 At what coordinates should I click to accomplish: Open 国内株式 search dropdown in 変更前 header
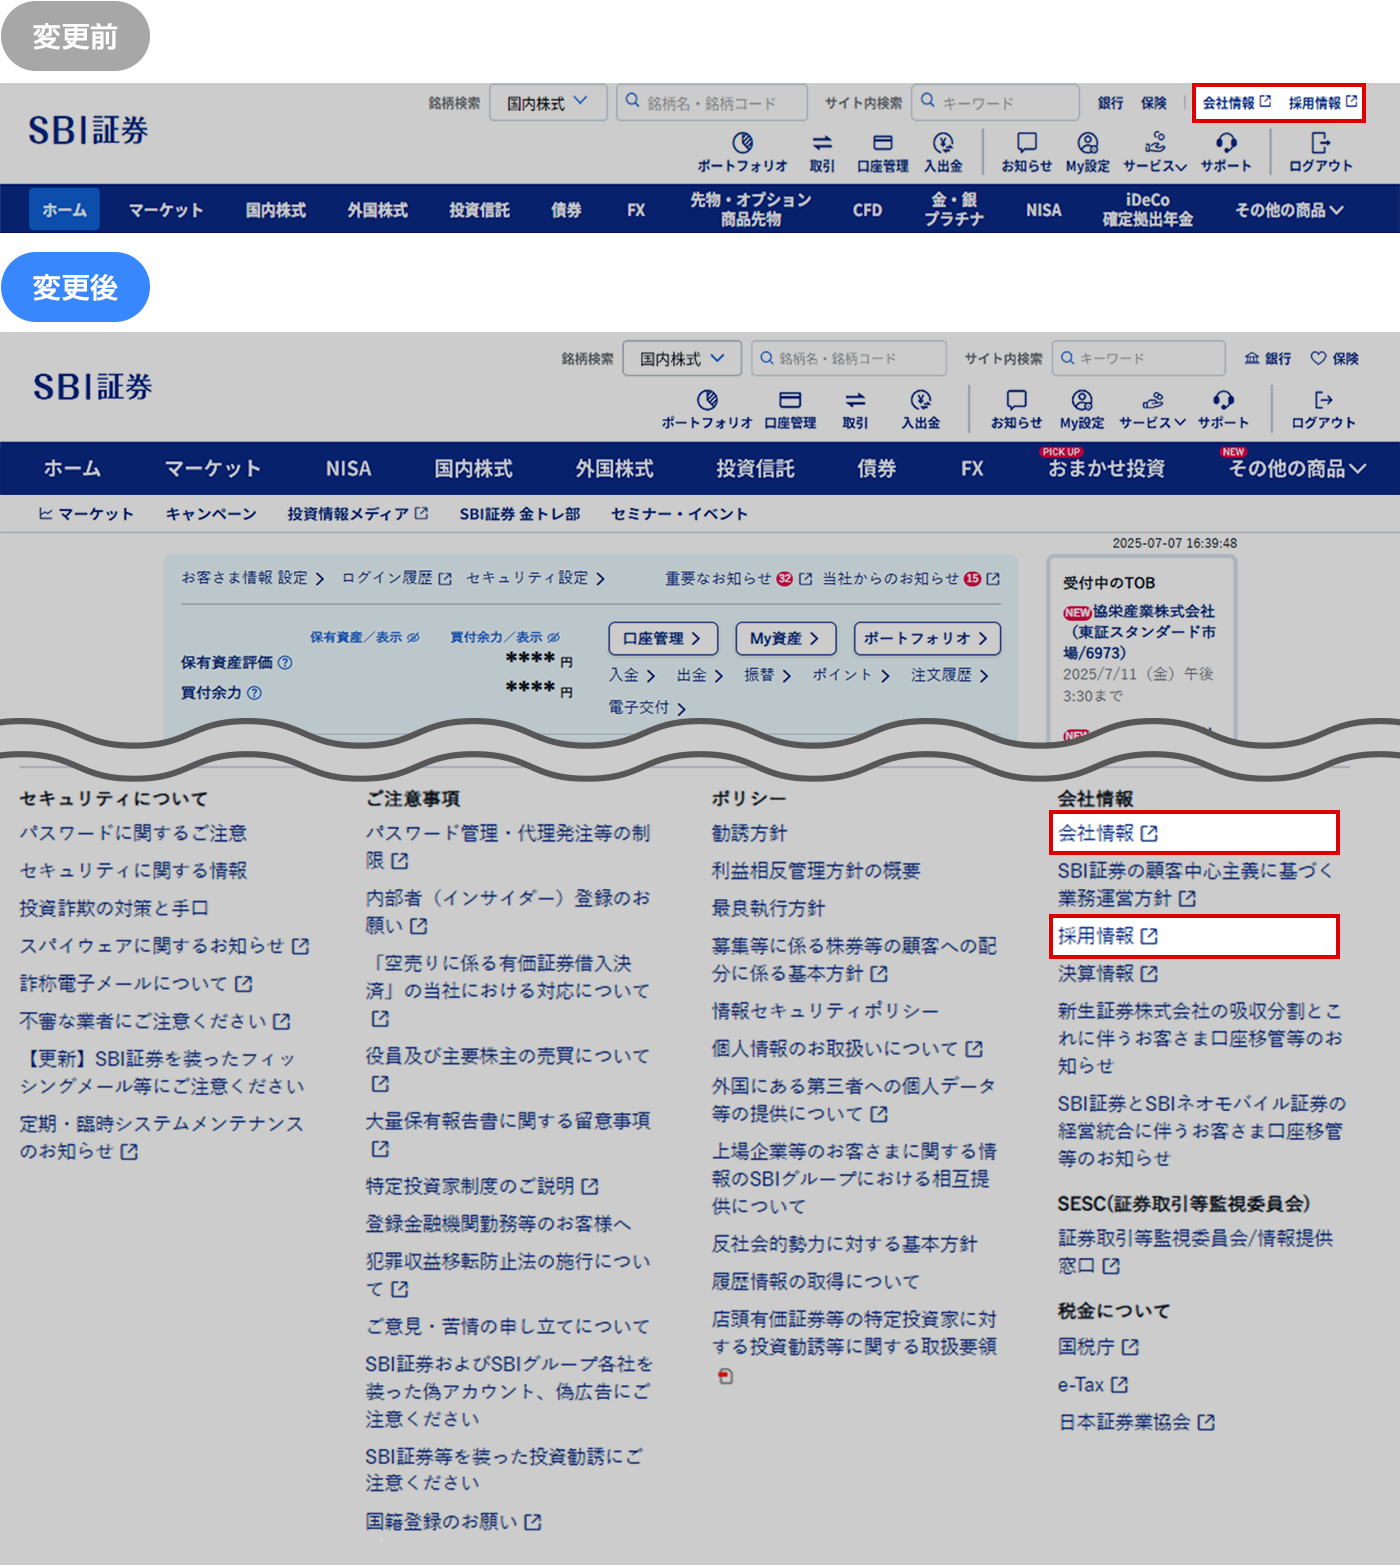coord(548,102)
